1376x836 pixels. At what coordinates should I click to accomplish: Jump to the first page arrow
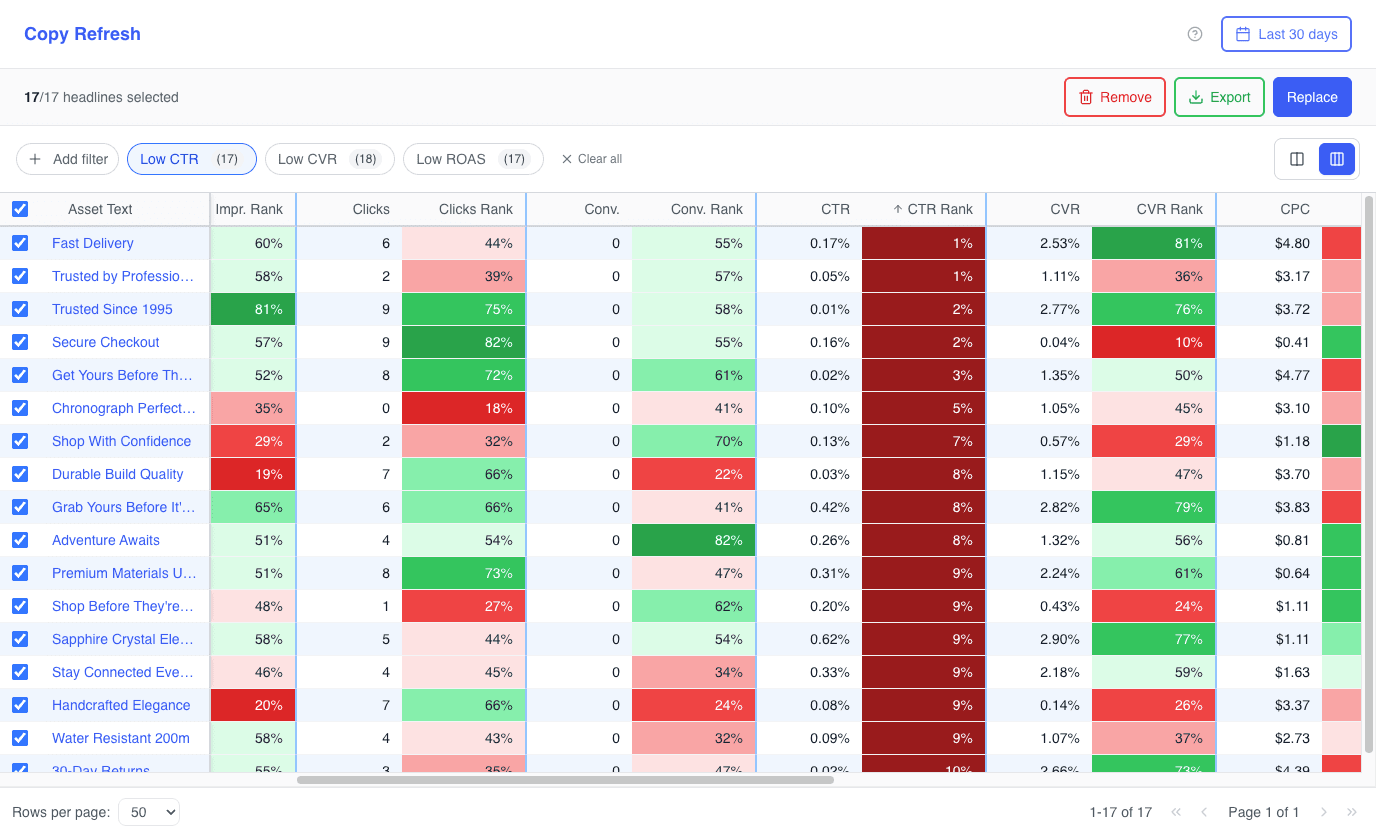coord(1176,812)
